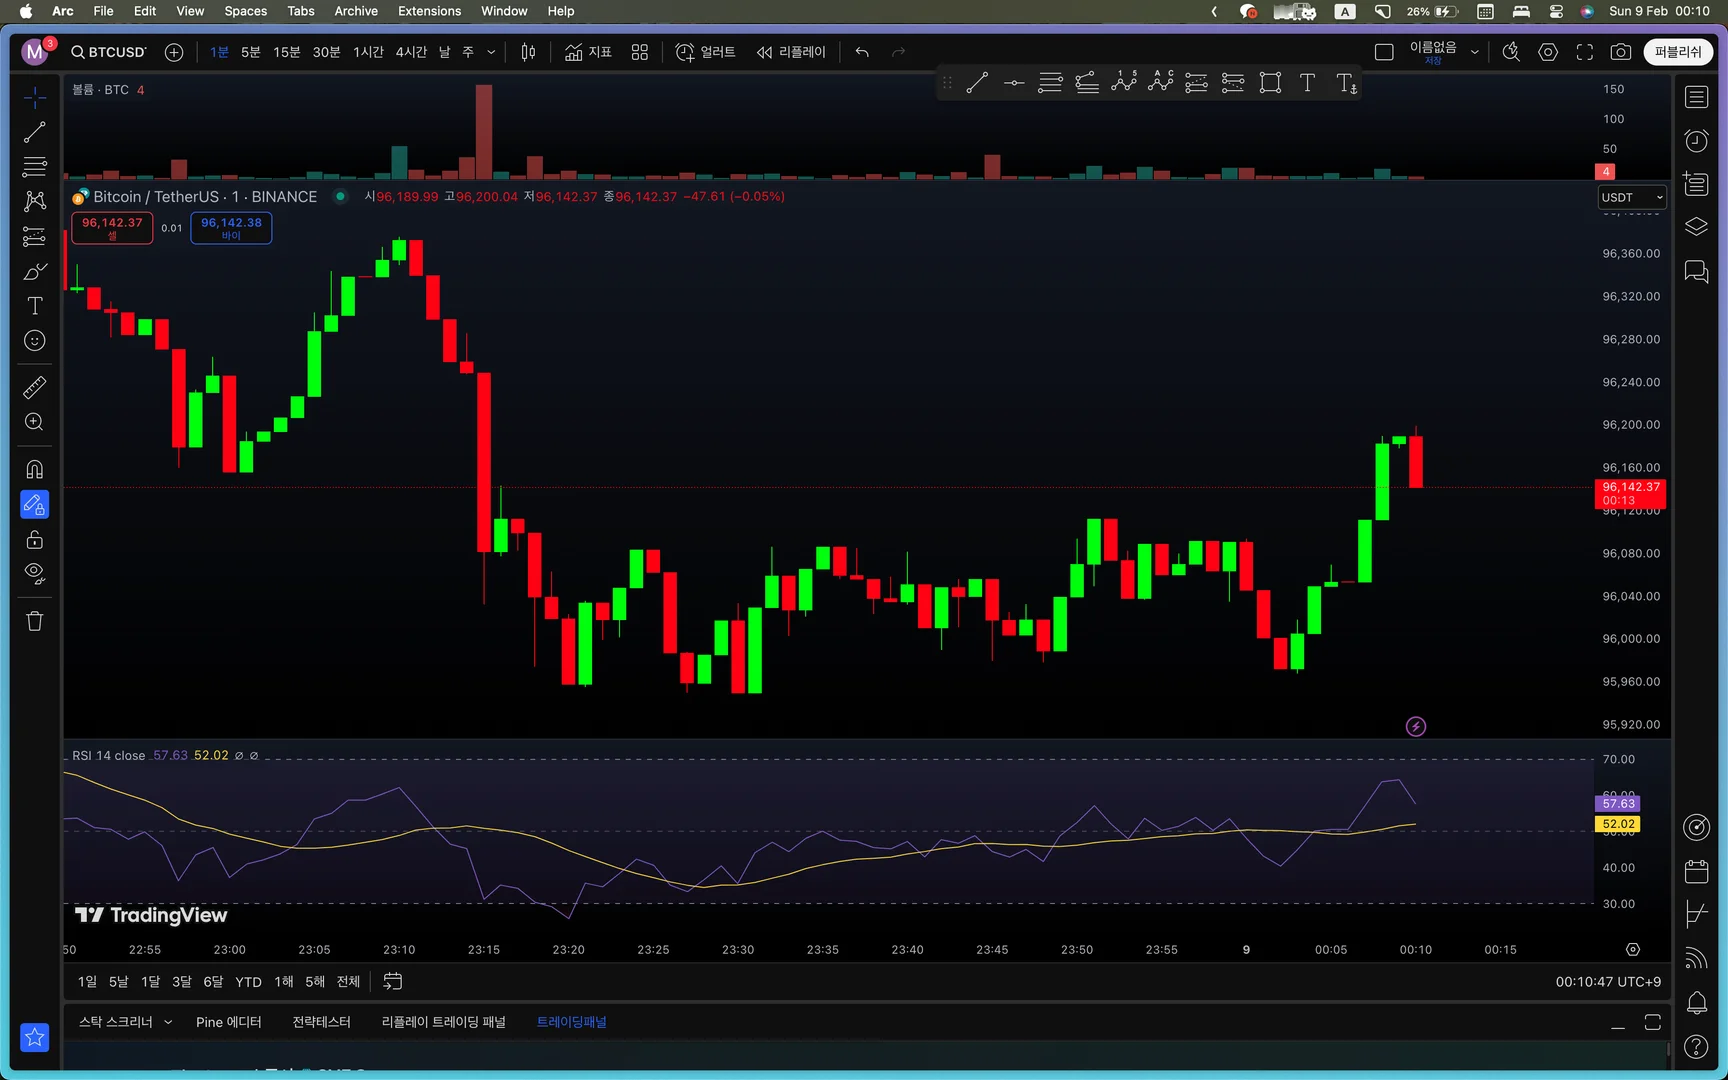Activate the magnet mode tool
This screenshot has width=1728, height=1080.
tap(34, 469)
